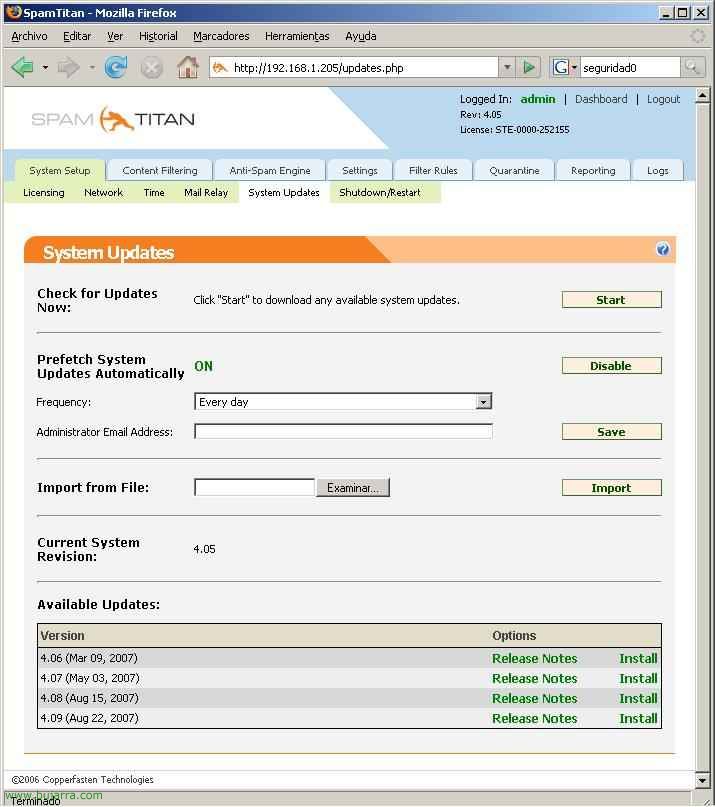Open the Logs tab
Image resolution: width=715 pixels, height=807 pixels.
[x=657, y=170]
